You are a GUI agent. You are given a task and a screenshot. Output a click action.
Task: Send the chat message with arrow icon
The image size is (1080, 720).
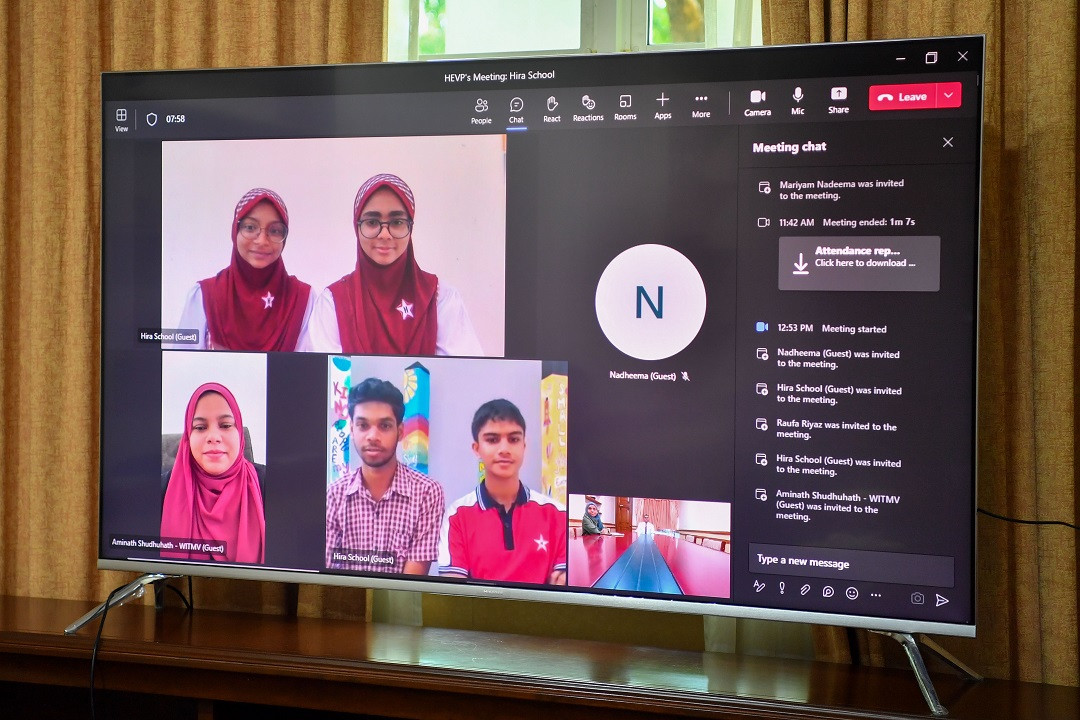(941, 600)
